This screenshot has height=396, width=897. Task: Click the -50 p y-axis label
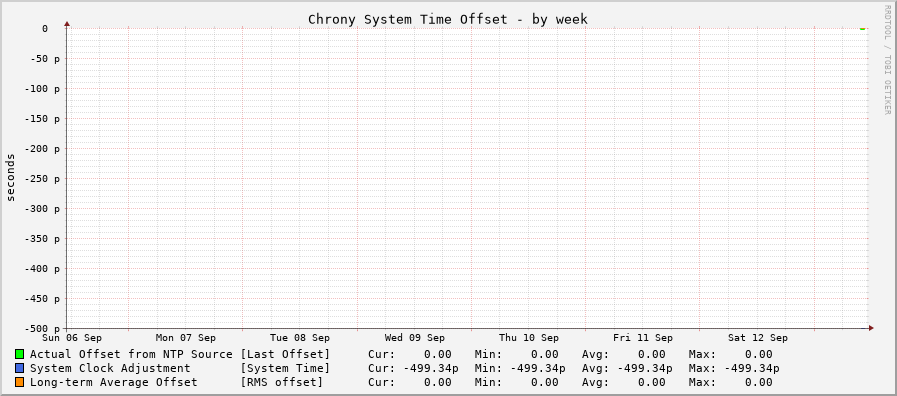[x=45, y=58]
